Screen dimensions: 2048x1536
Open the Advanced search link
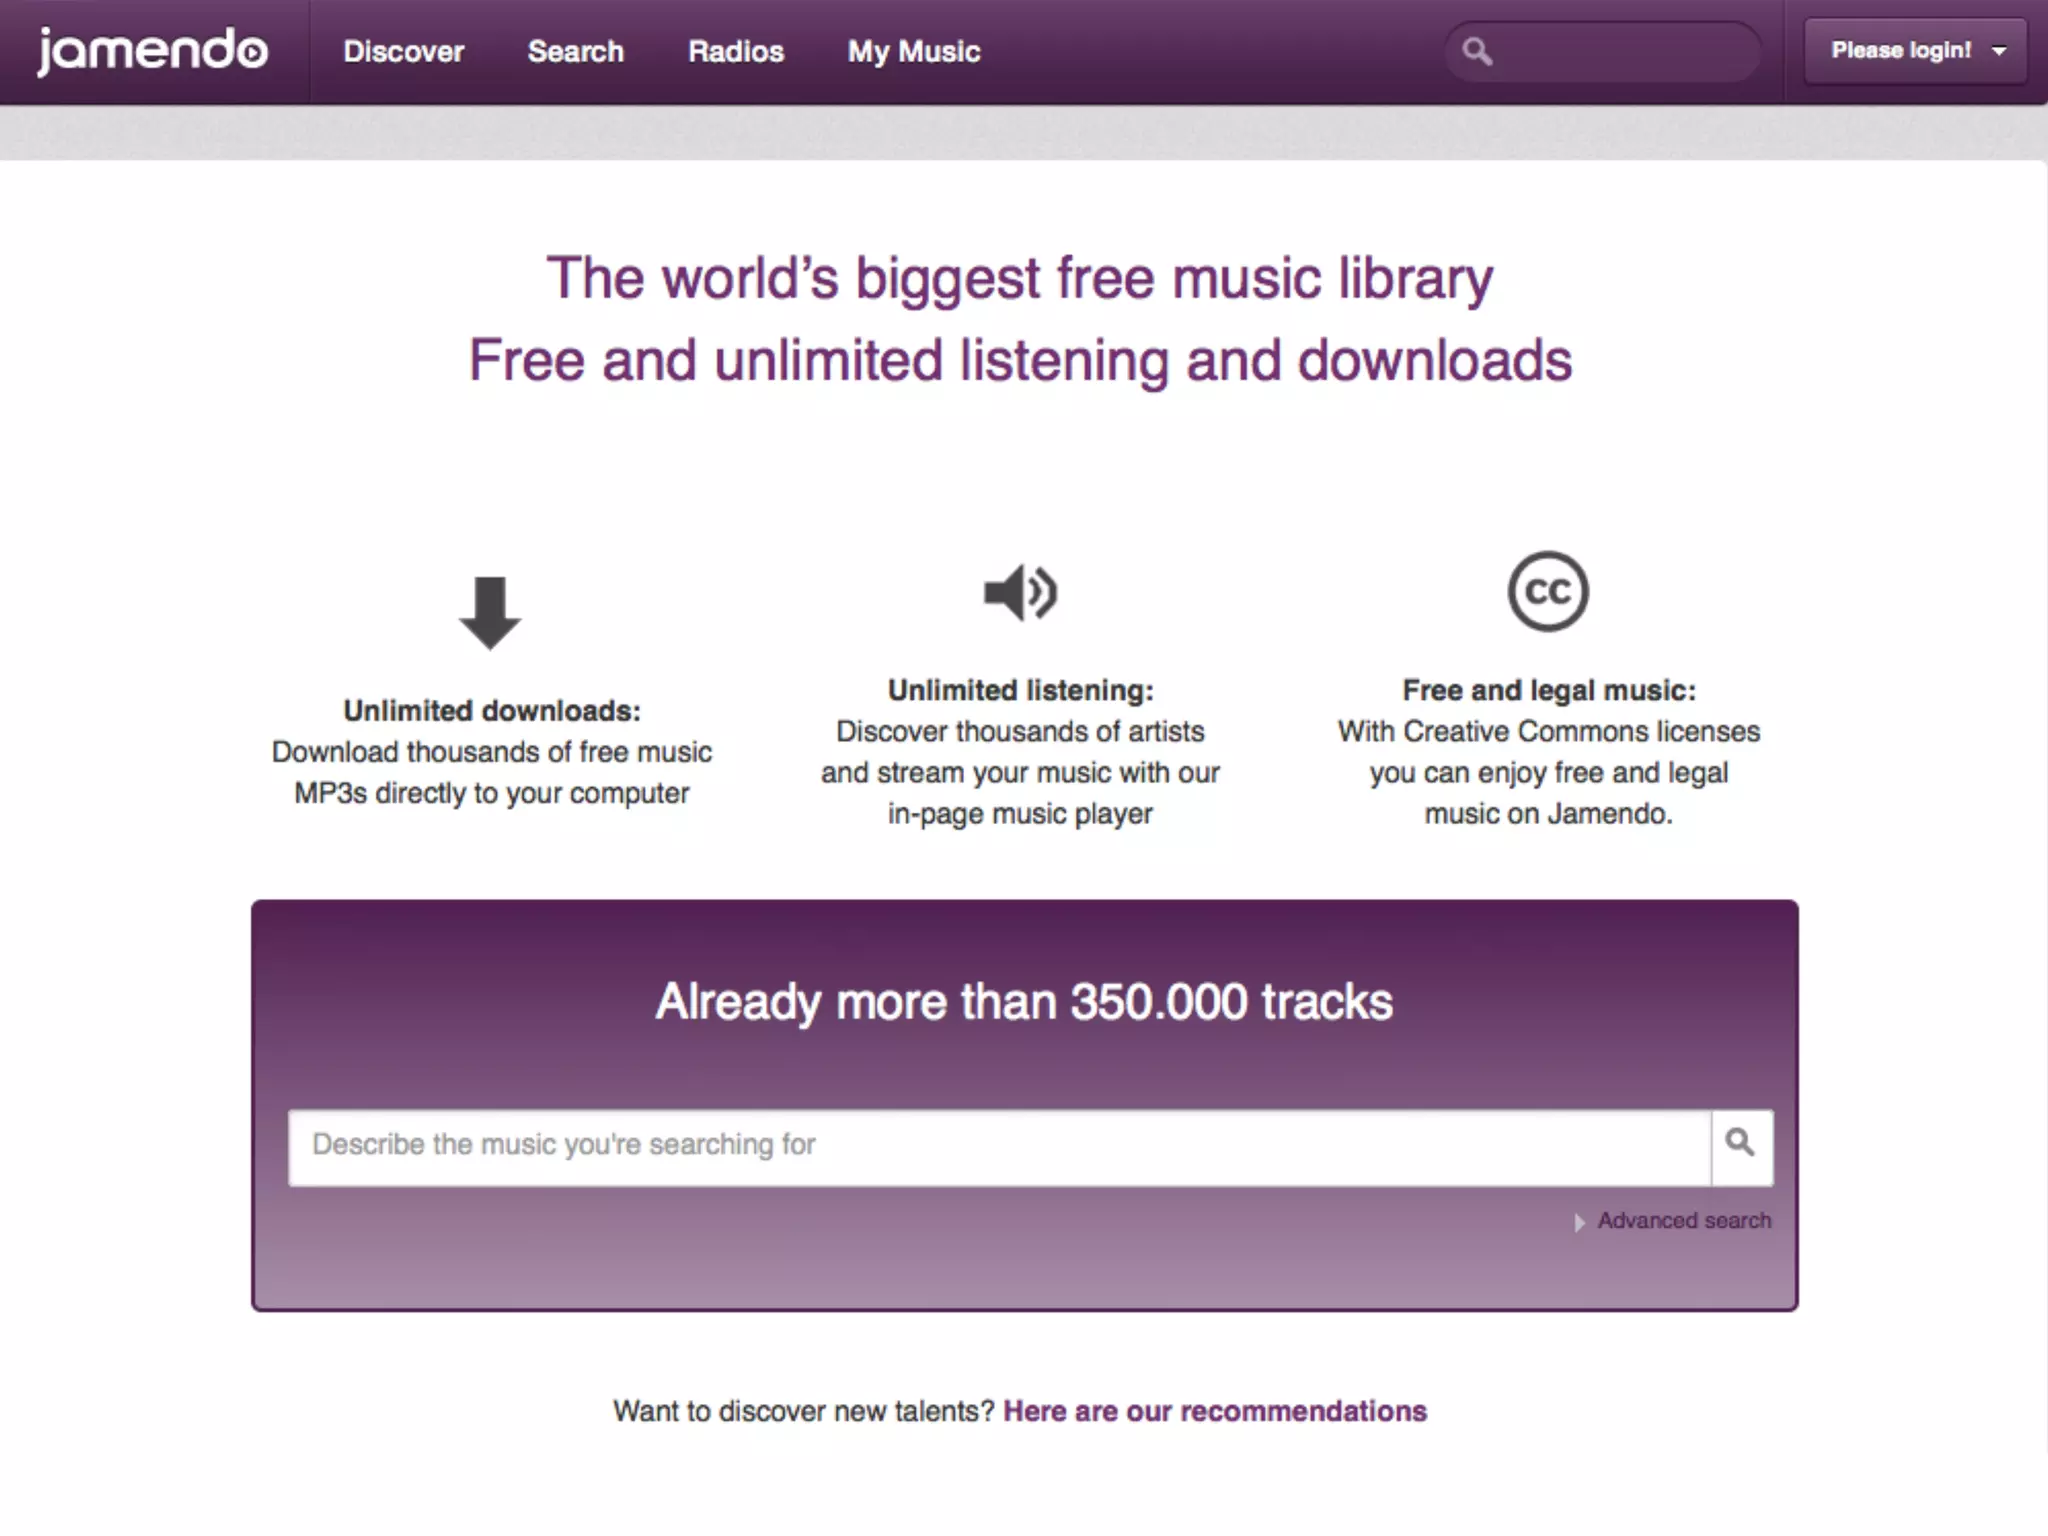point(1684,1221)
